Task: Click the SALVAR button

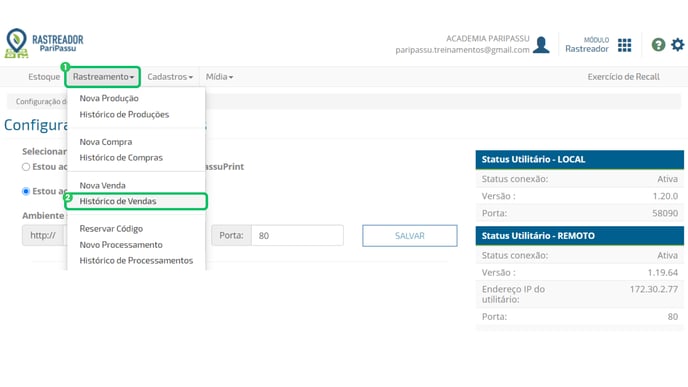Action: pyautogui.click(x=410, y=236)
